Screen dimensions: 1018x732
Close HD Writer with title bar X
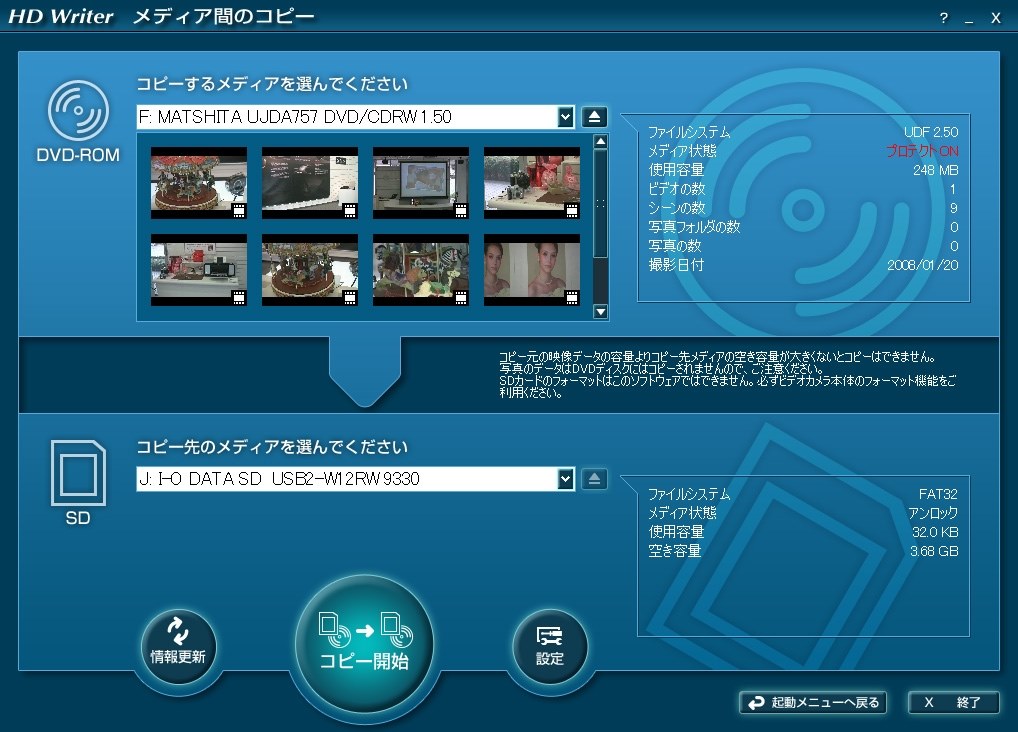coord(996,18)
